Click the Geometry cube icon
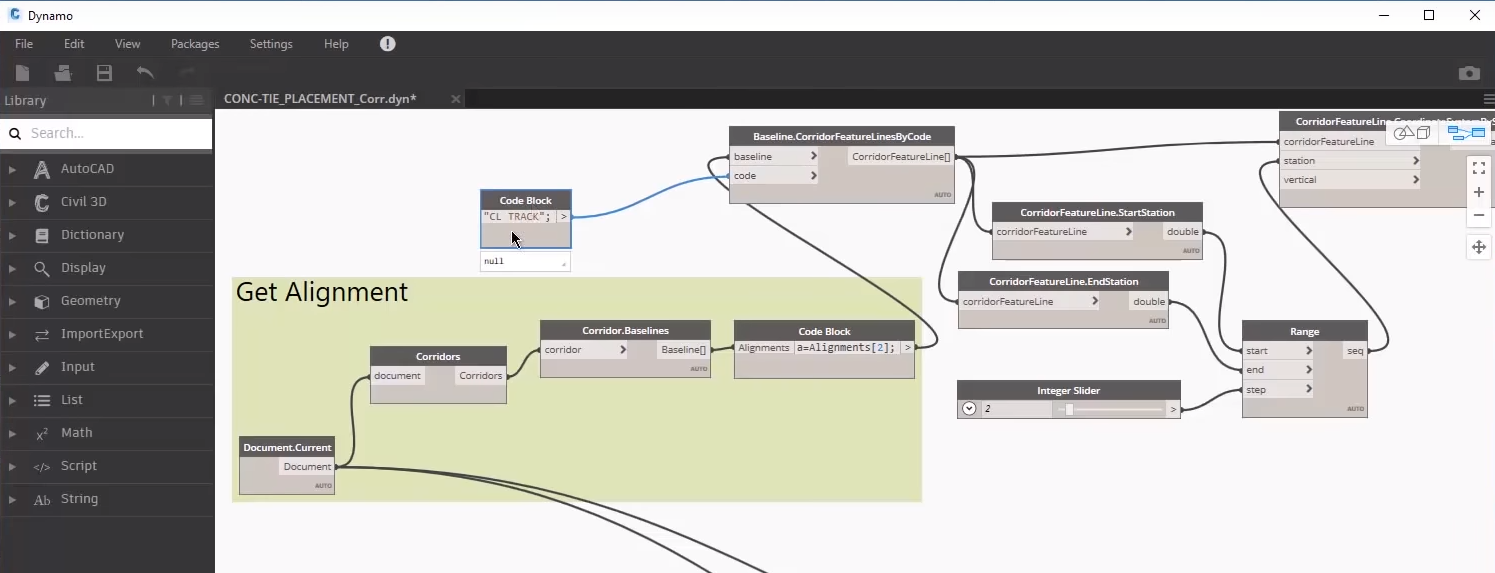 pos(42,301)
